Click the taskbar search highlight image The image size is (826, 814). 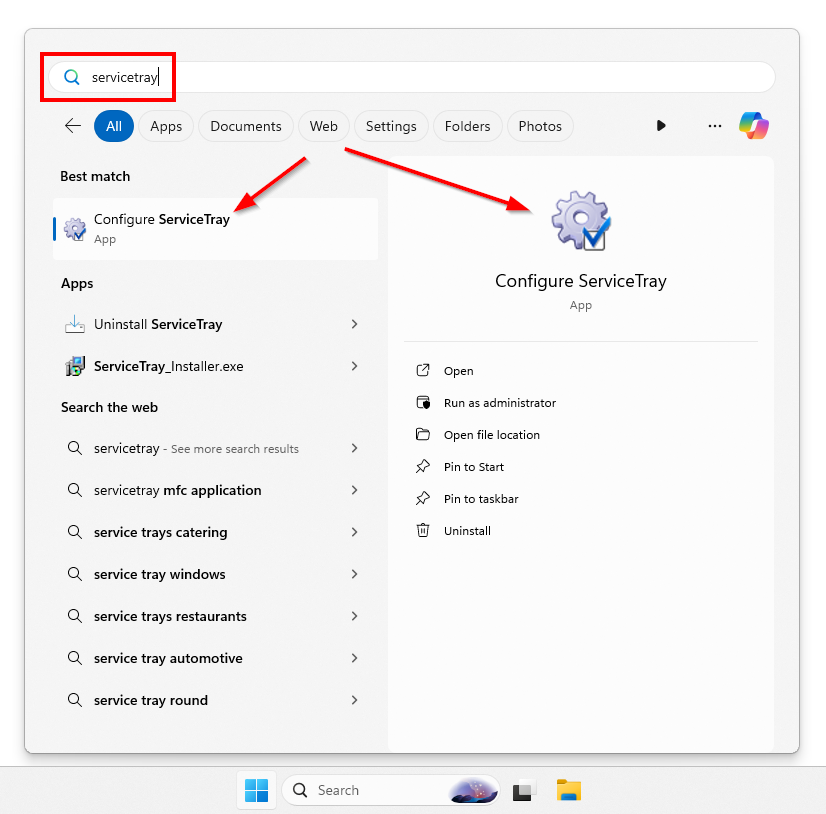click(x=473, y=790)
